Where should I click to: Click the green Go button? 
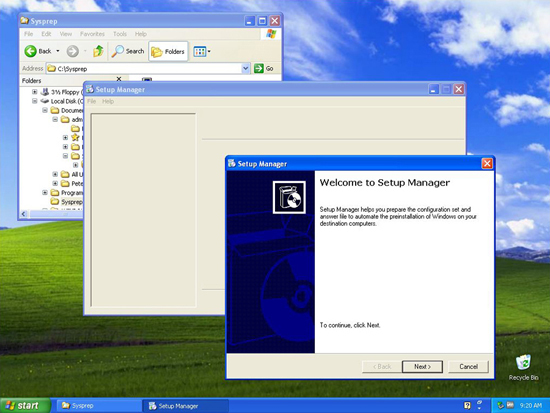[x=264, y=68]
